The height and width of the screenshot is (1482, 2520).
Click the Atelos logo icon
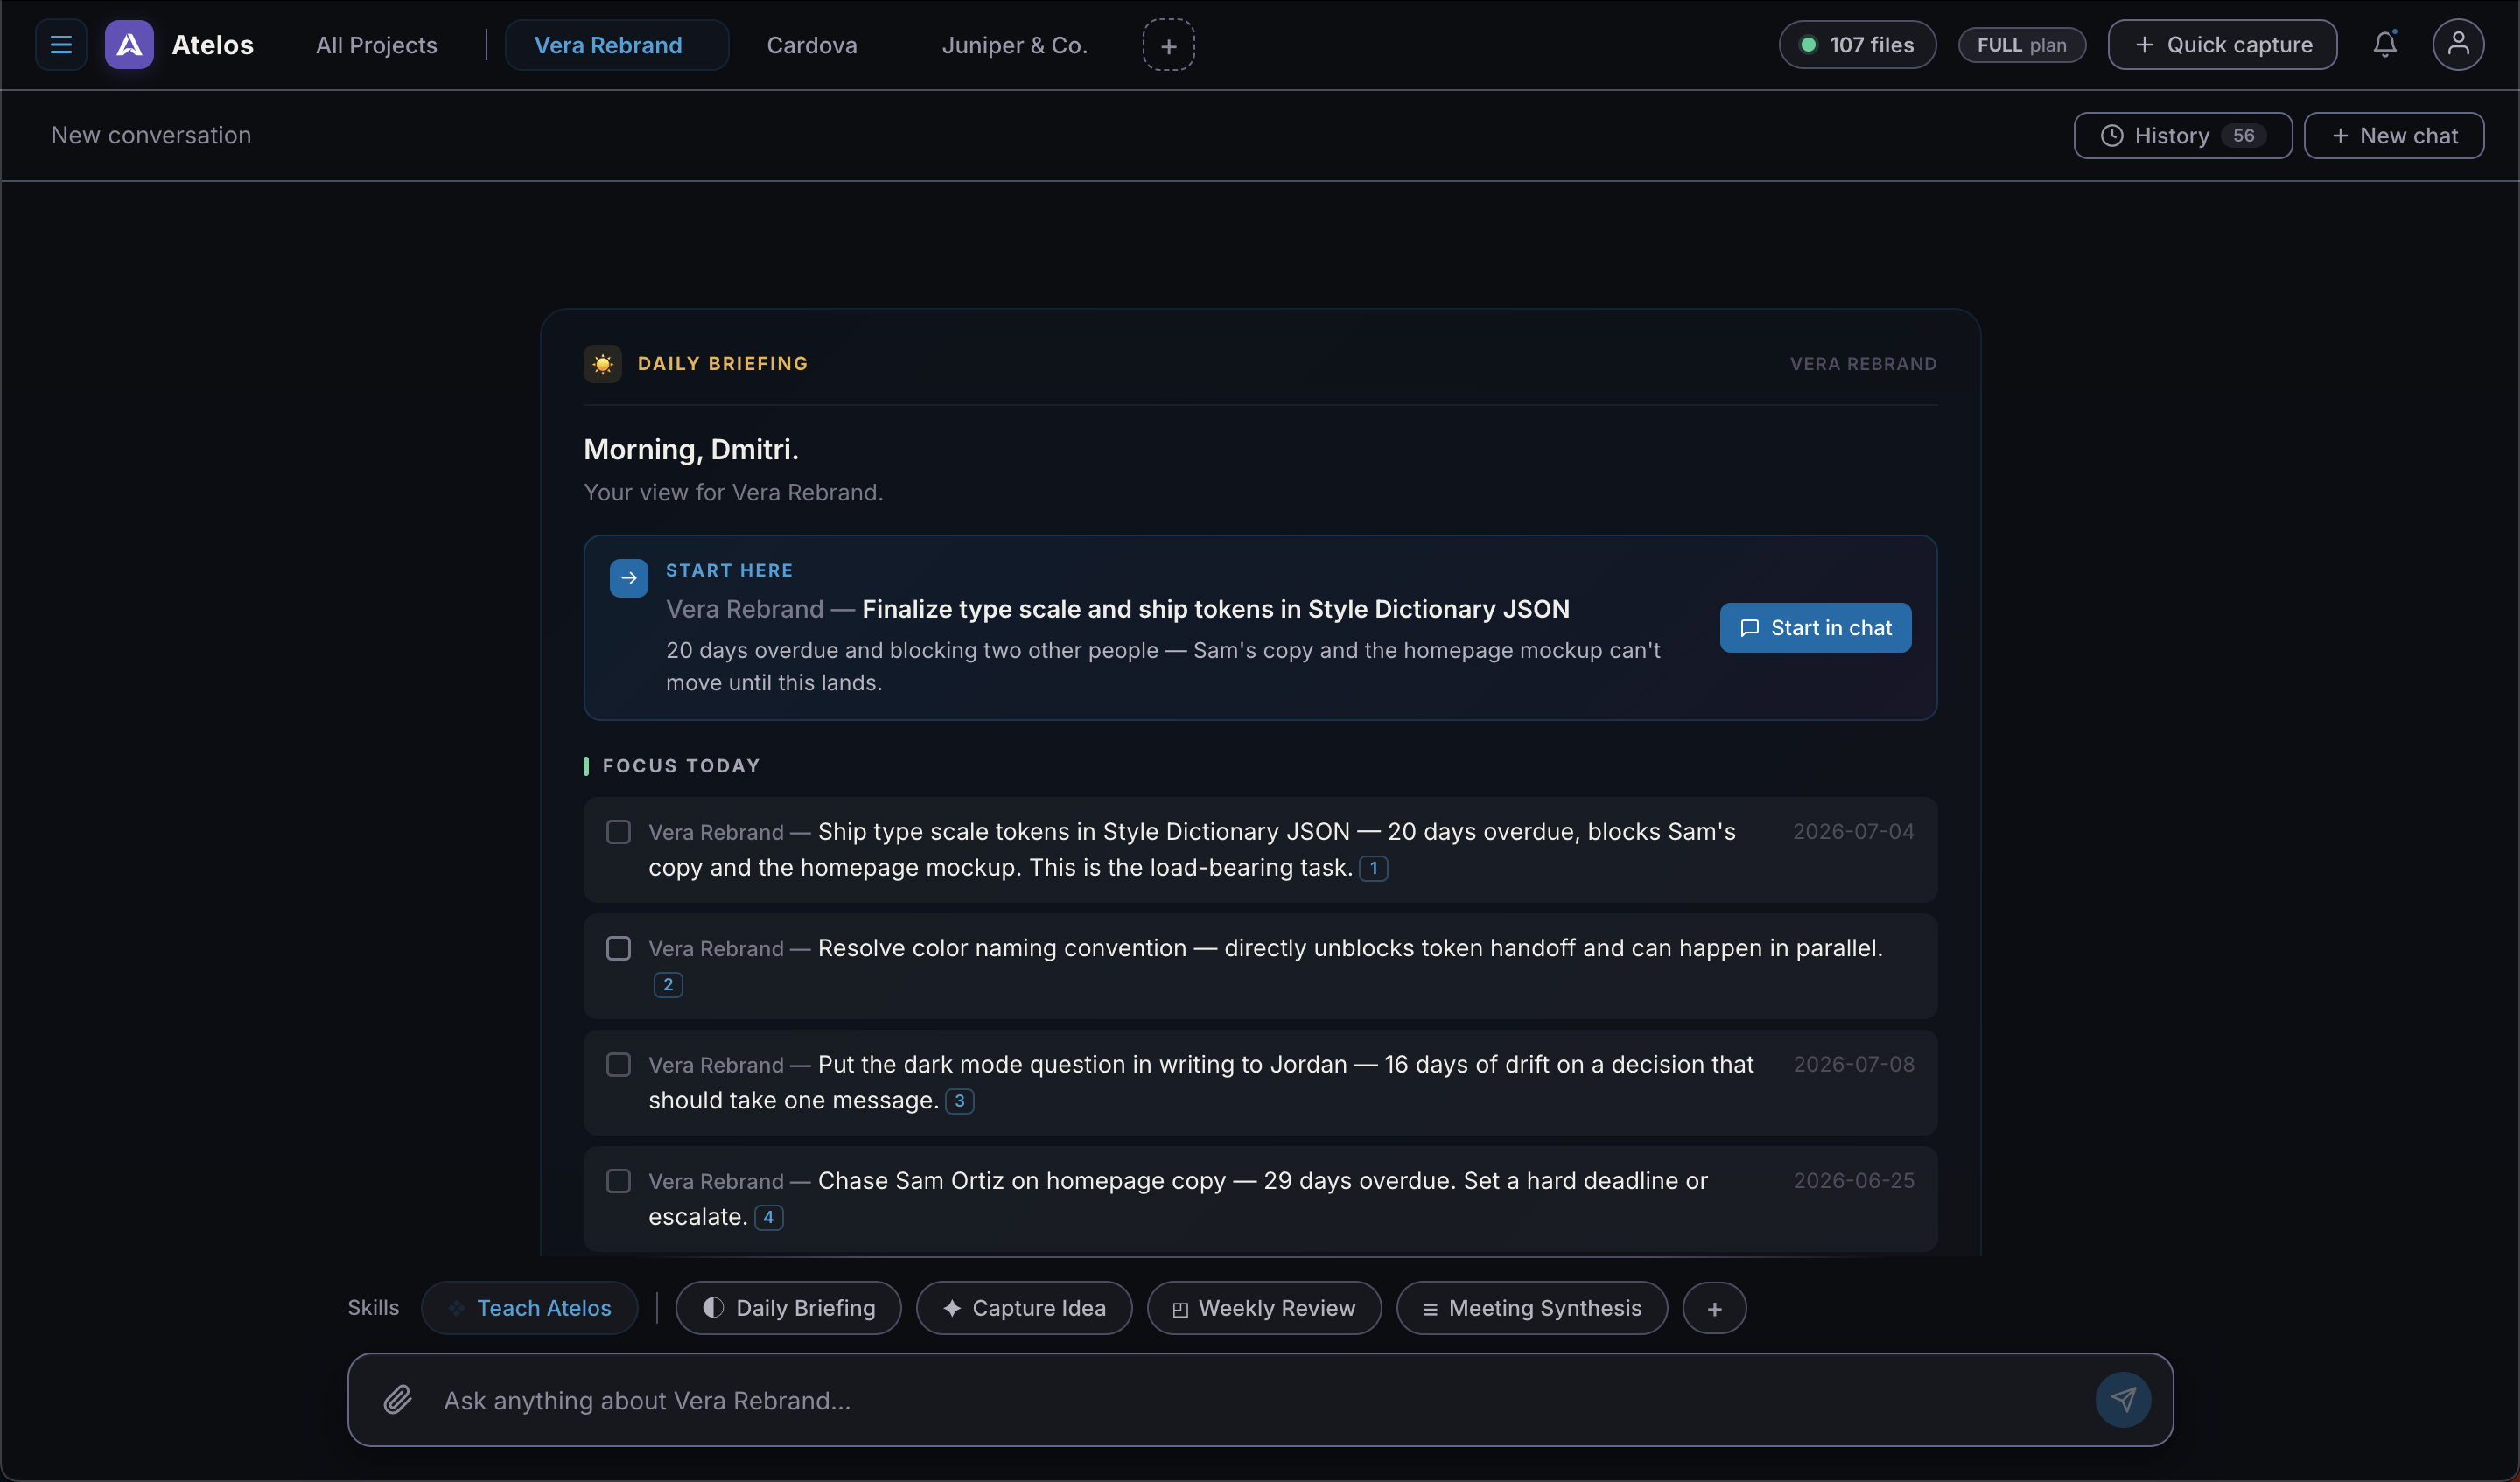click(129, 45)
